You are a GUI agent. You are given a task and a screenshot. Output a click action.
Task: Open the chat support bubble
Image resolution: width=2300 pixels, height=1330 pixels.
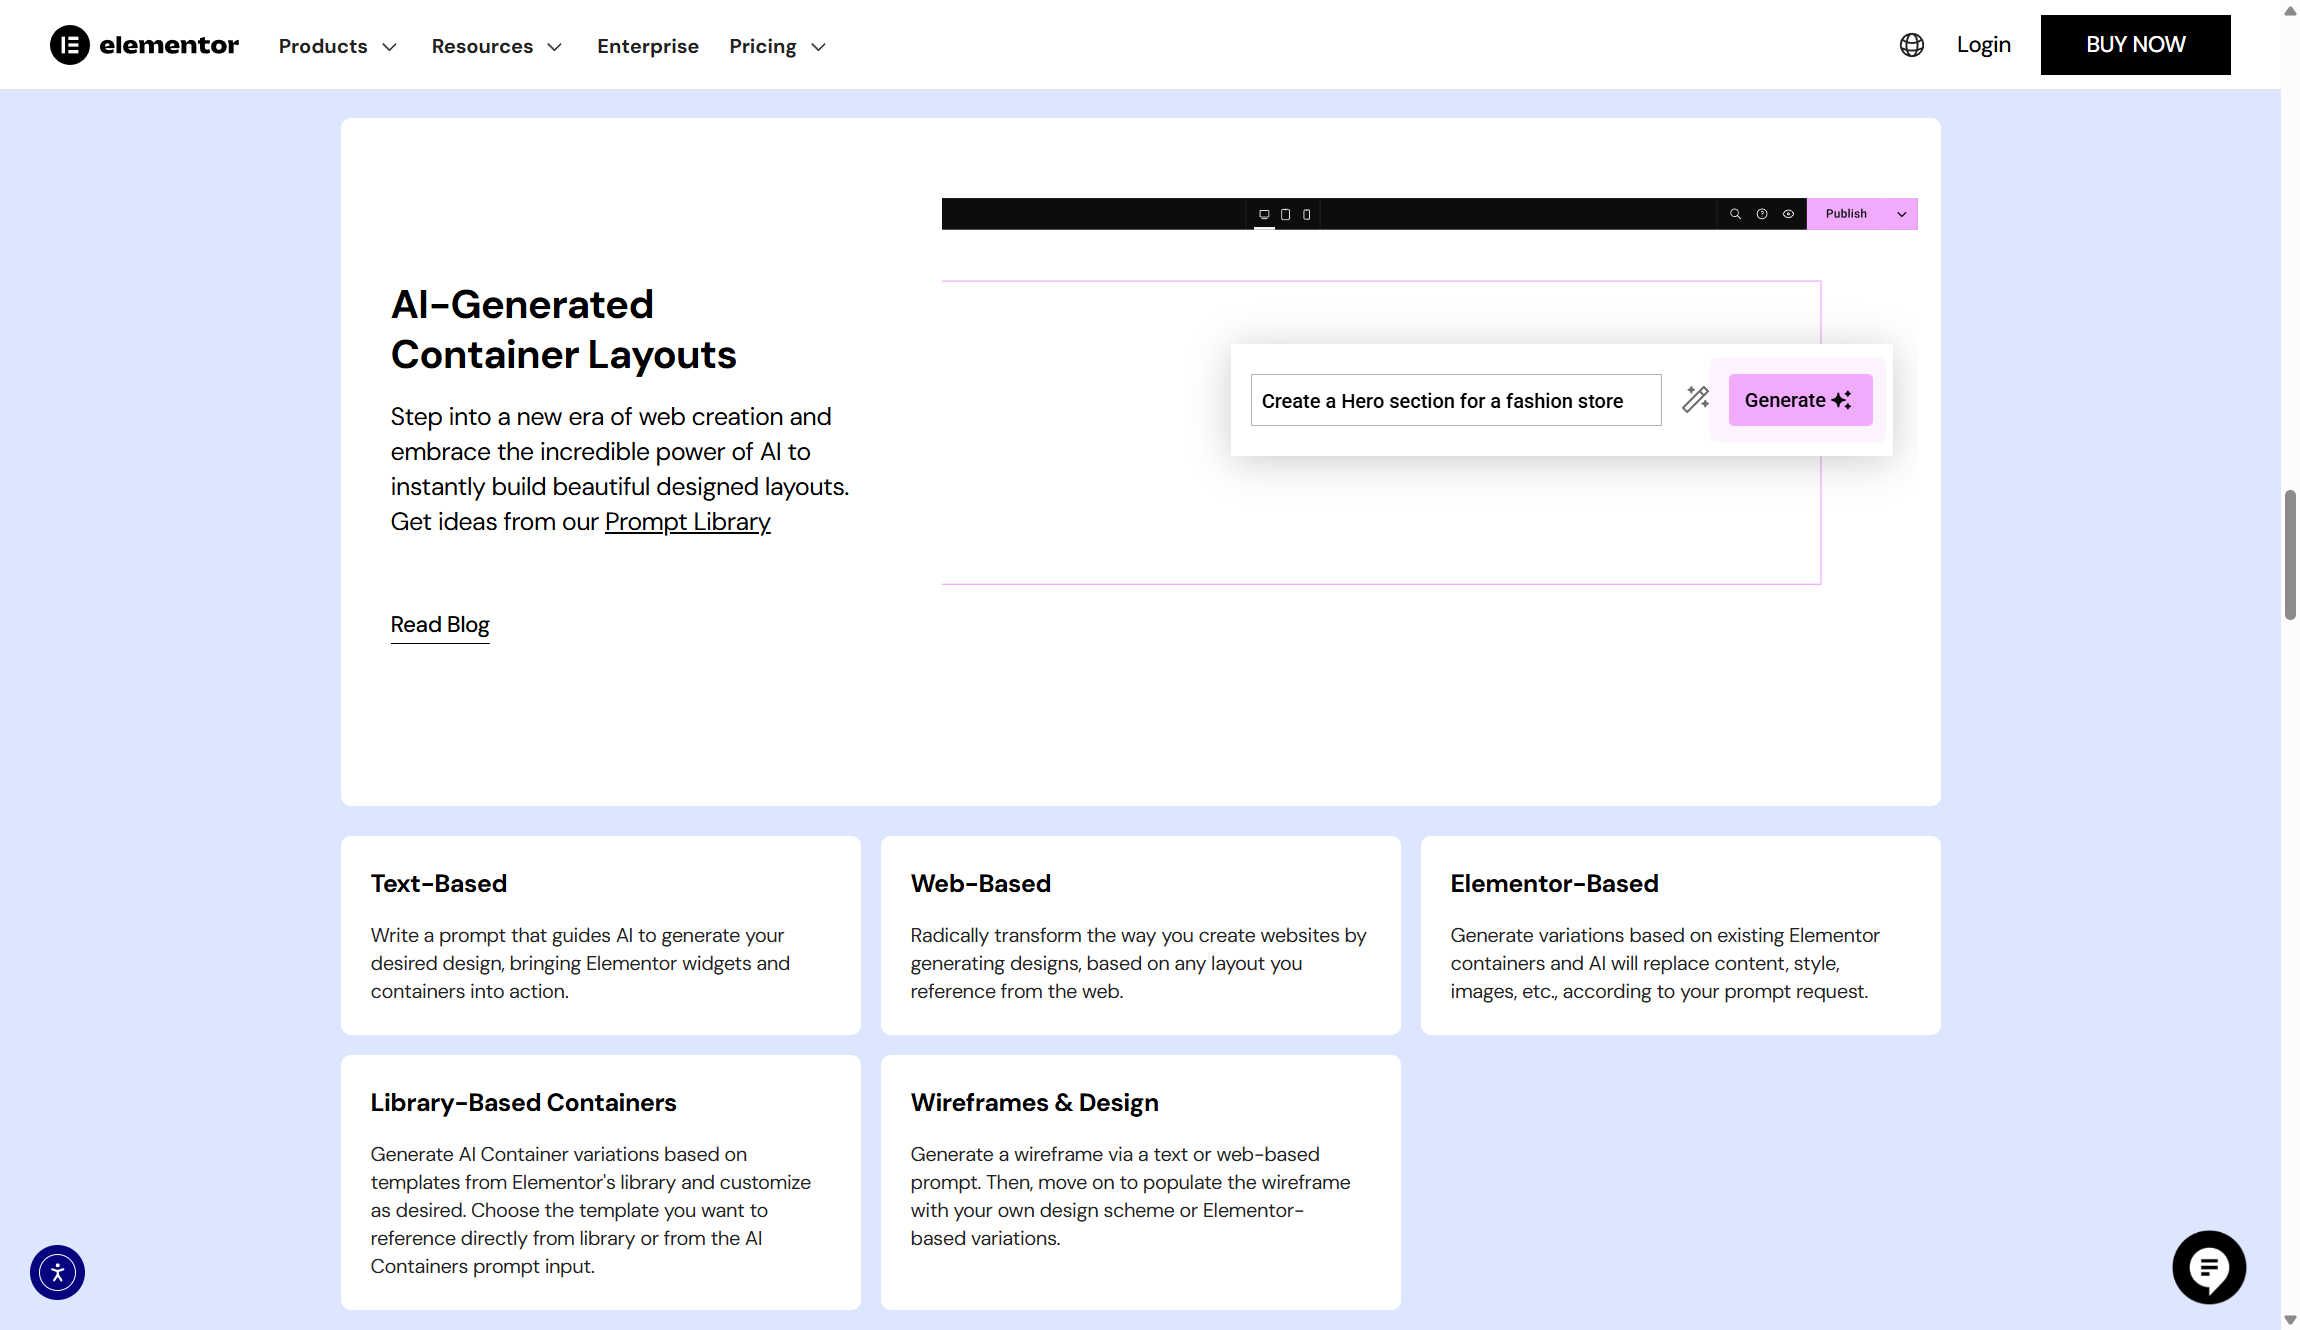[x=2209, y=1267]
